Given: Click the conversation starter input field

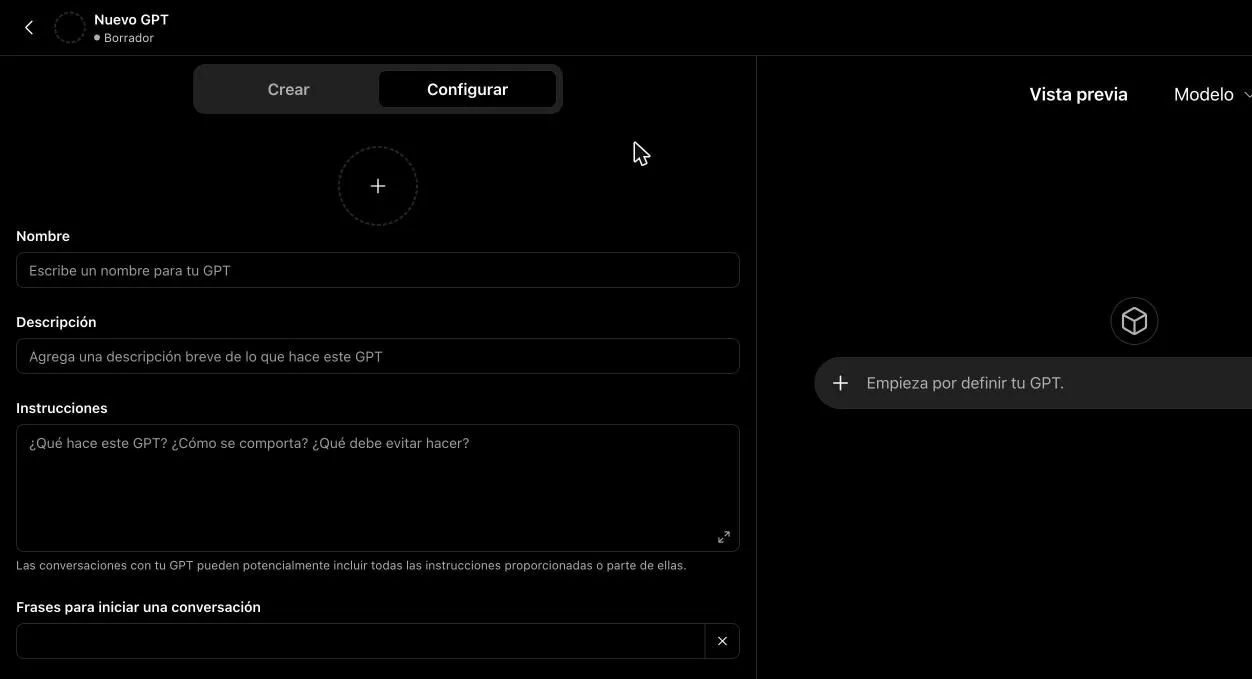Looking at the screenshot, I should click(361, 641).
